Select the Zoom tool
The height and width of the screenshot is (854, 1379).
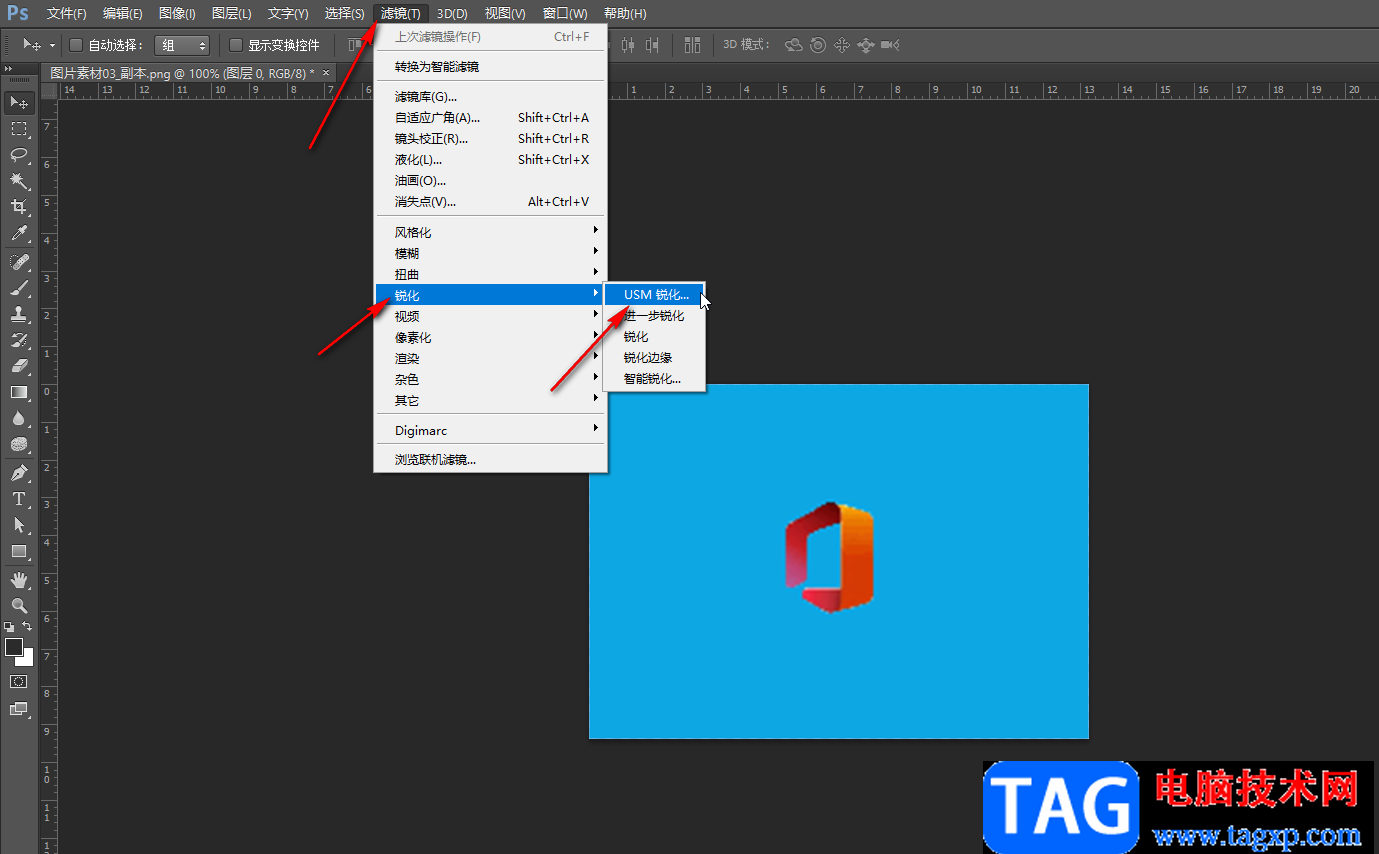tap(19, 606)
